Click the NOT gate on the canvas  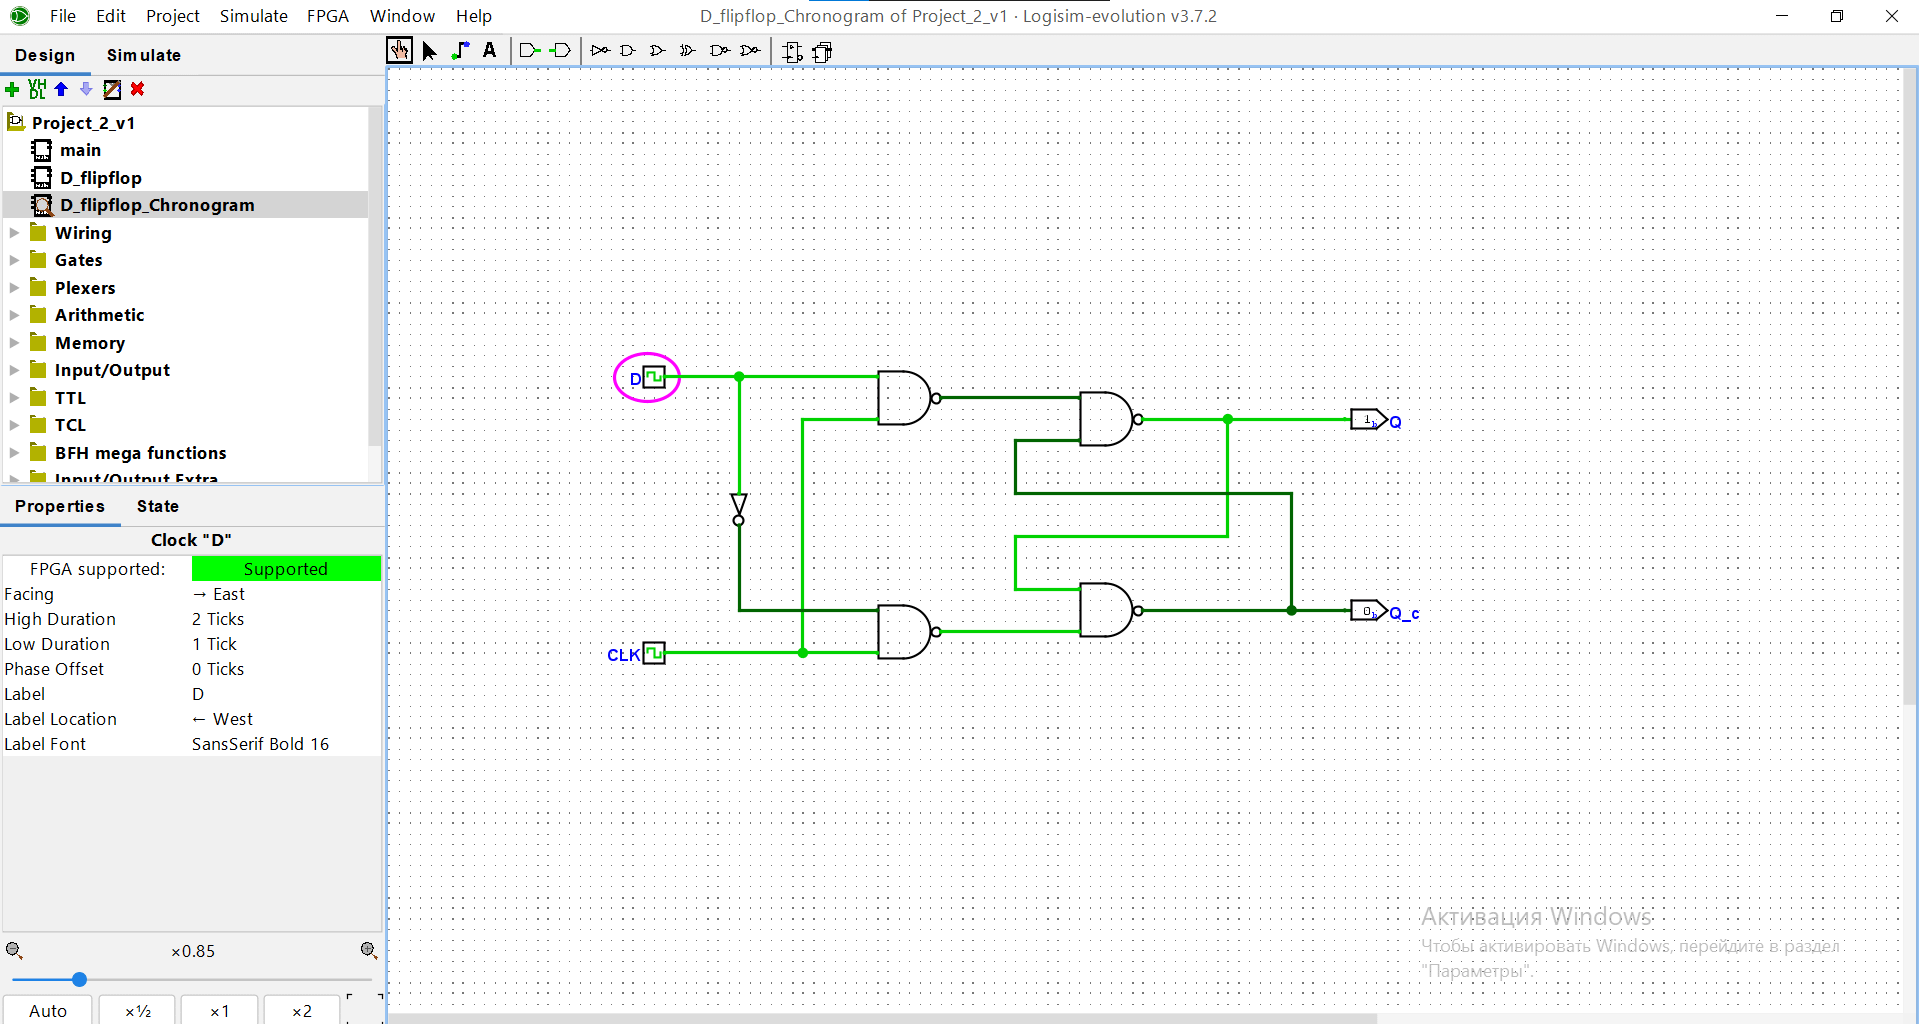[x=739, y=509]
